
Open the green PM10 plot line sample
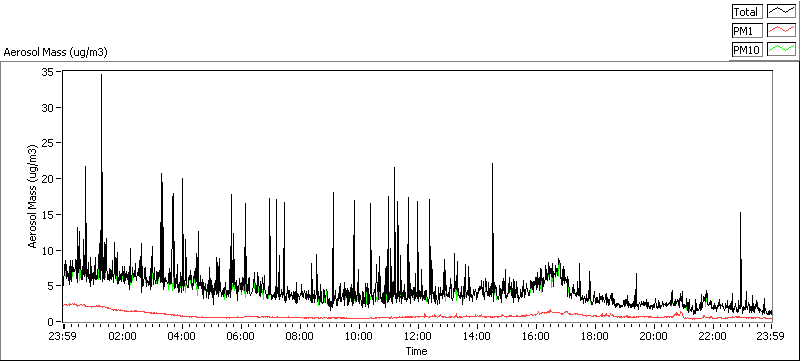click(x=781, y=50)
